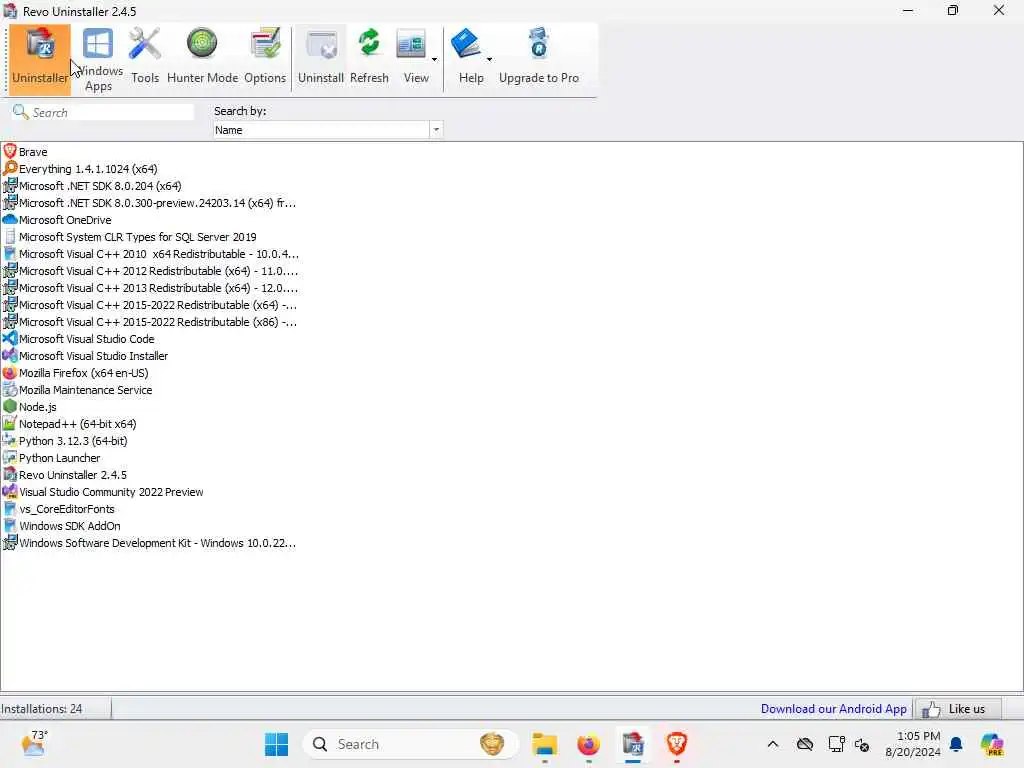Open Firefox from the taskbar
This screenshot has width=1024, height=768.
588,744
